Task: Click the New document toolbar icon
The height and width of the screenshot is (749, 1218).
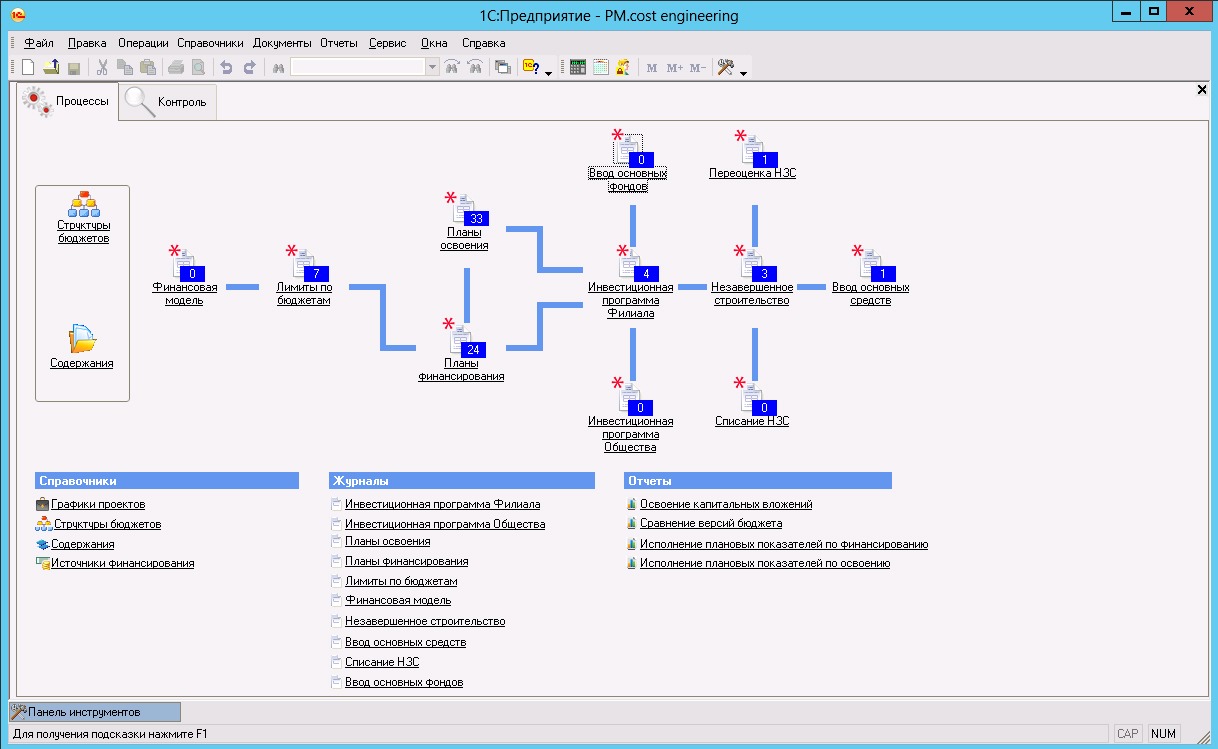Action: (28, 67)
